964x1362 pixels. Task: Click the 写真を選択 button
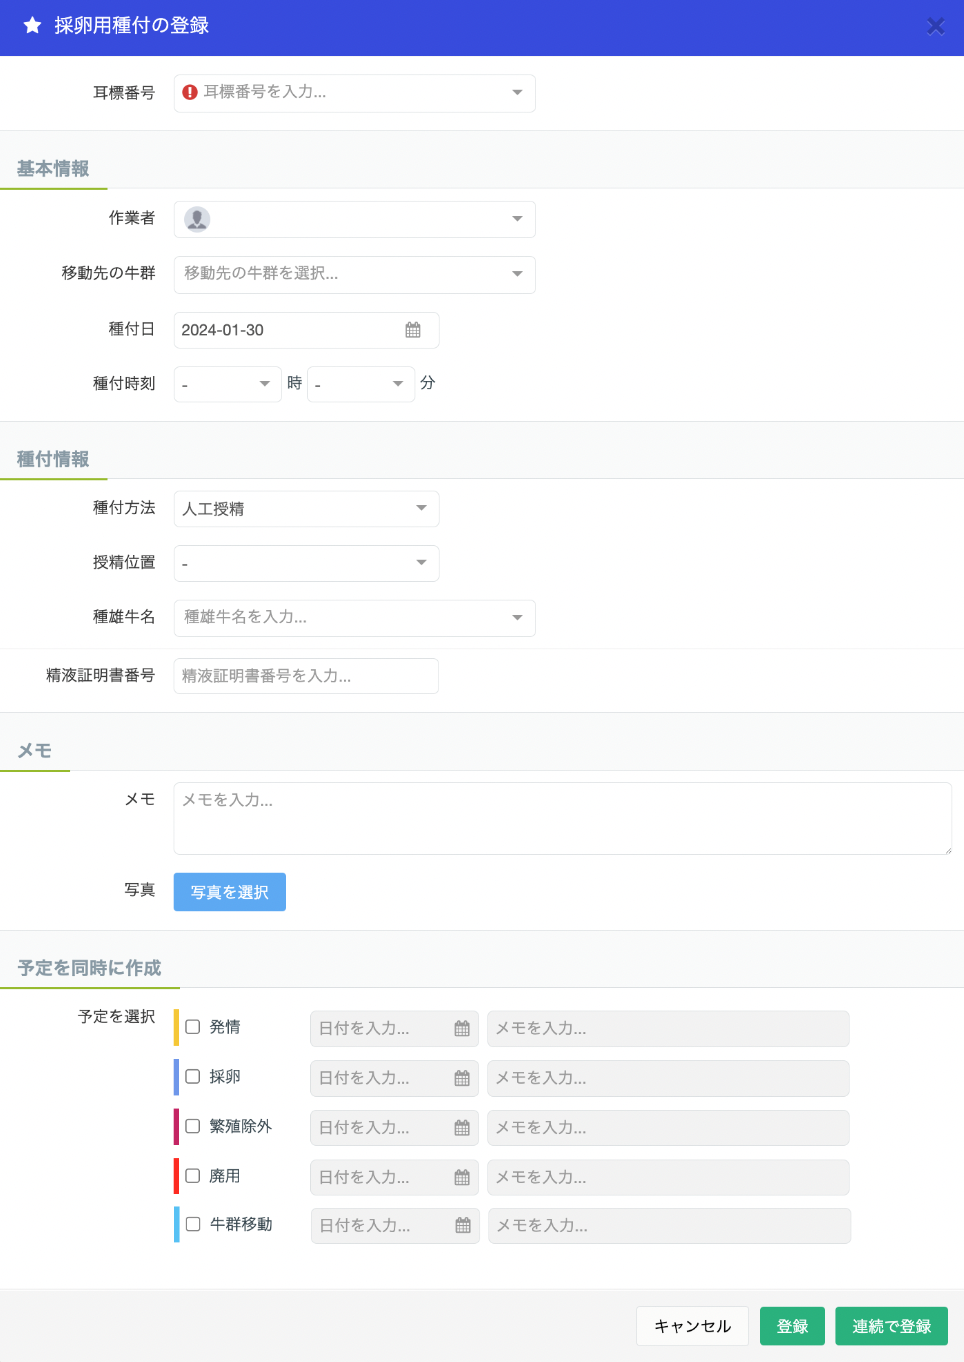tap(230, 892)
